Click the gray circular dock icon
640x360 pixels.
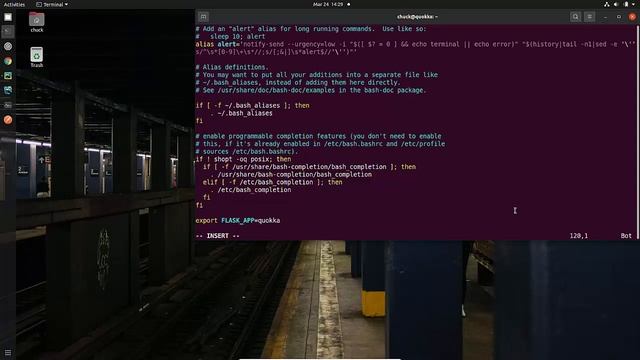coord(8,47)
